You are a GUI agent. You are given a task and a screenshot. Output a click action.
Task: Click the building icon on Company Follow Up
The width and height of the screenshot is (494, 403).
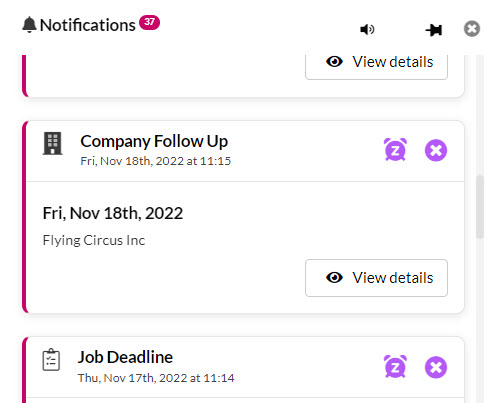52,144
